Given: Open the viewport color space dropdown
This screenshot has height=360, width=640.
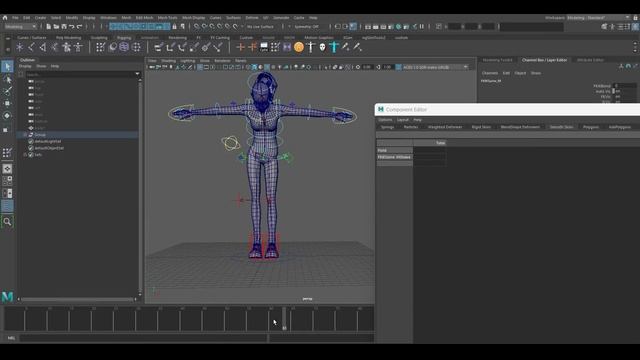Looking at the screenshot, I should point(436,67).
